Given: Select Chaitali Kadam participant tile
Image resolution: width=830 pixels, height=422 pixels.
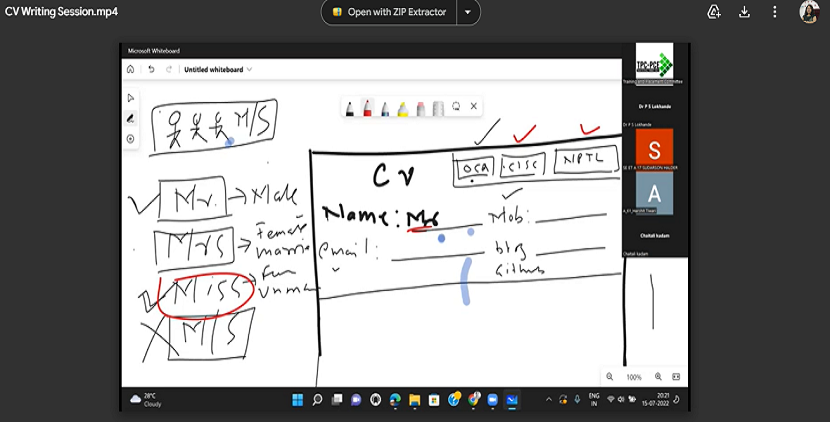Looking at the screenshot, I should tap(655, 236).
